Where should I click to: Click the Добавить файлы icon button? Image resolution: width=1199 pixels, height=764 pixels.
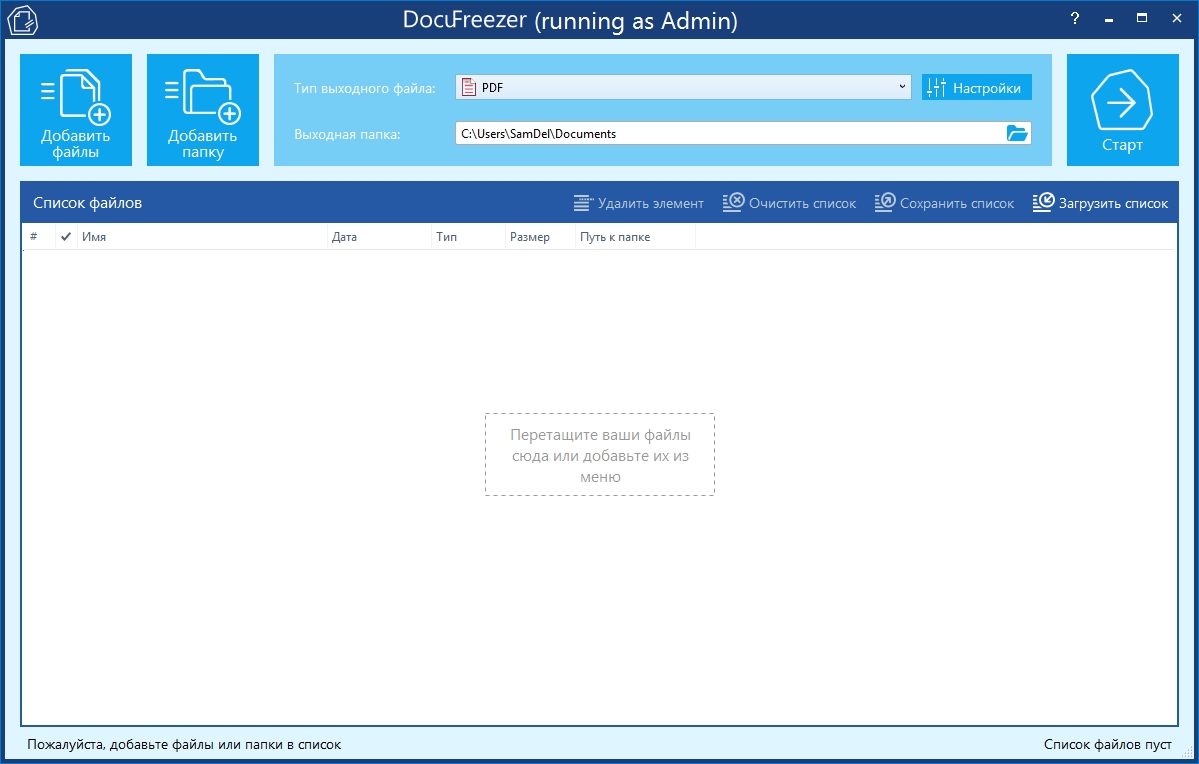[x=76, y=110]
